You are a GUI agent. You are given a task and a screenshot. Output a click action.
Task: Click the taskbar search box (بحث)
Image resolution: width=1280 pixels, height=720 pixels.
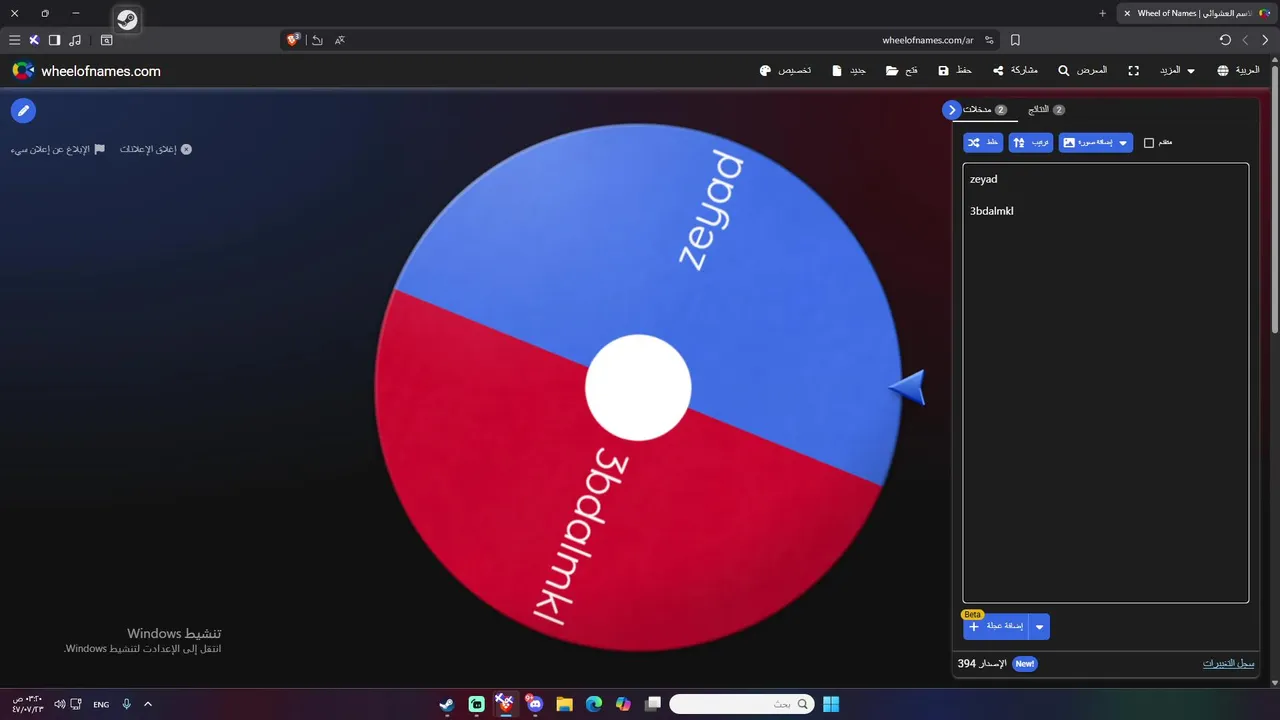click(741, 704)
